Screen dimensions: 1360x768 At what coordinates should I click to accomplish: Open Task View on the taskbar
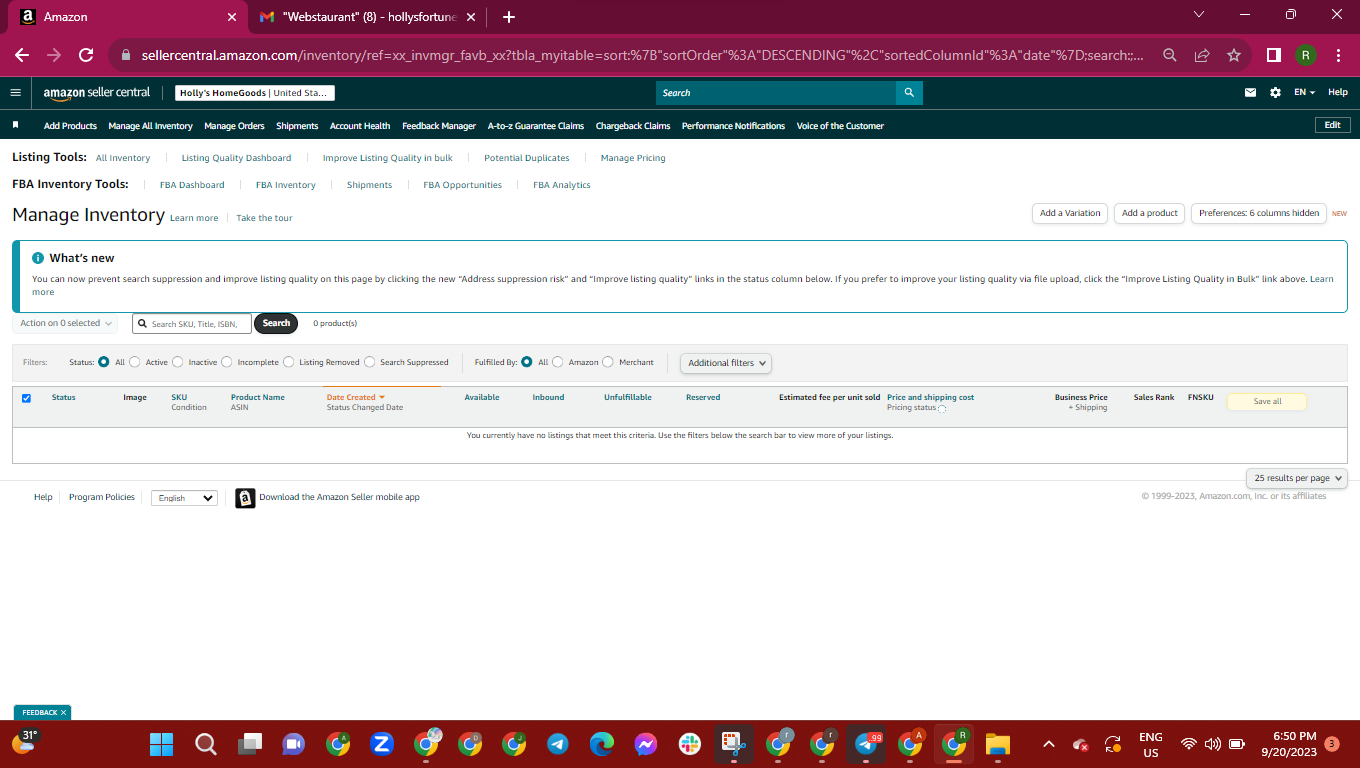(250, 744)
